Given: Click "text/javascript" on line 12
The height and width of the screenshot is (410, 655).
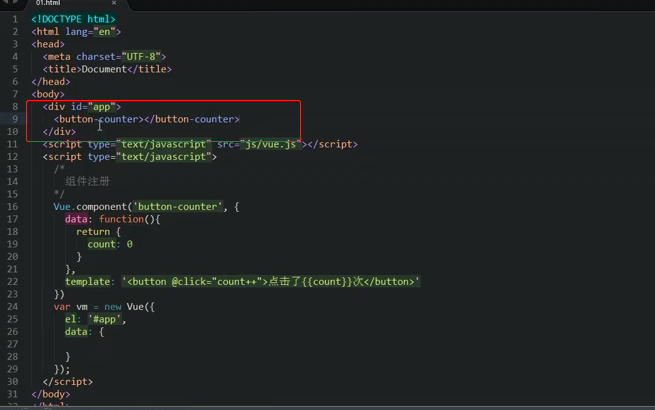Looking at the screenshot, I should (x=164, y=157).
